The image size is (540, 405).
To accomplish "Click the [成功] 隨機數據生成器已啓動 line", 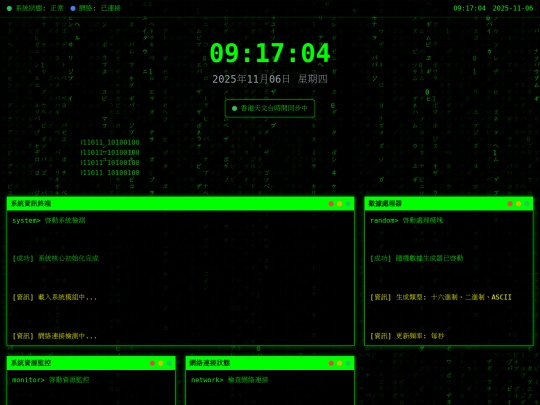I will pyautogui.click(x=417, y=258).
